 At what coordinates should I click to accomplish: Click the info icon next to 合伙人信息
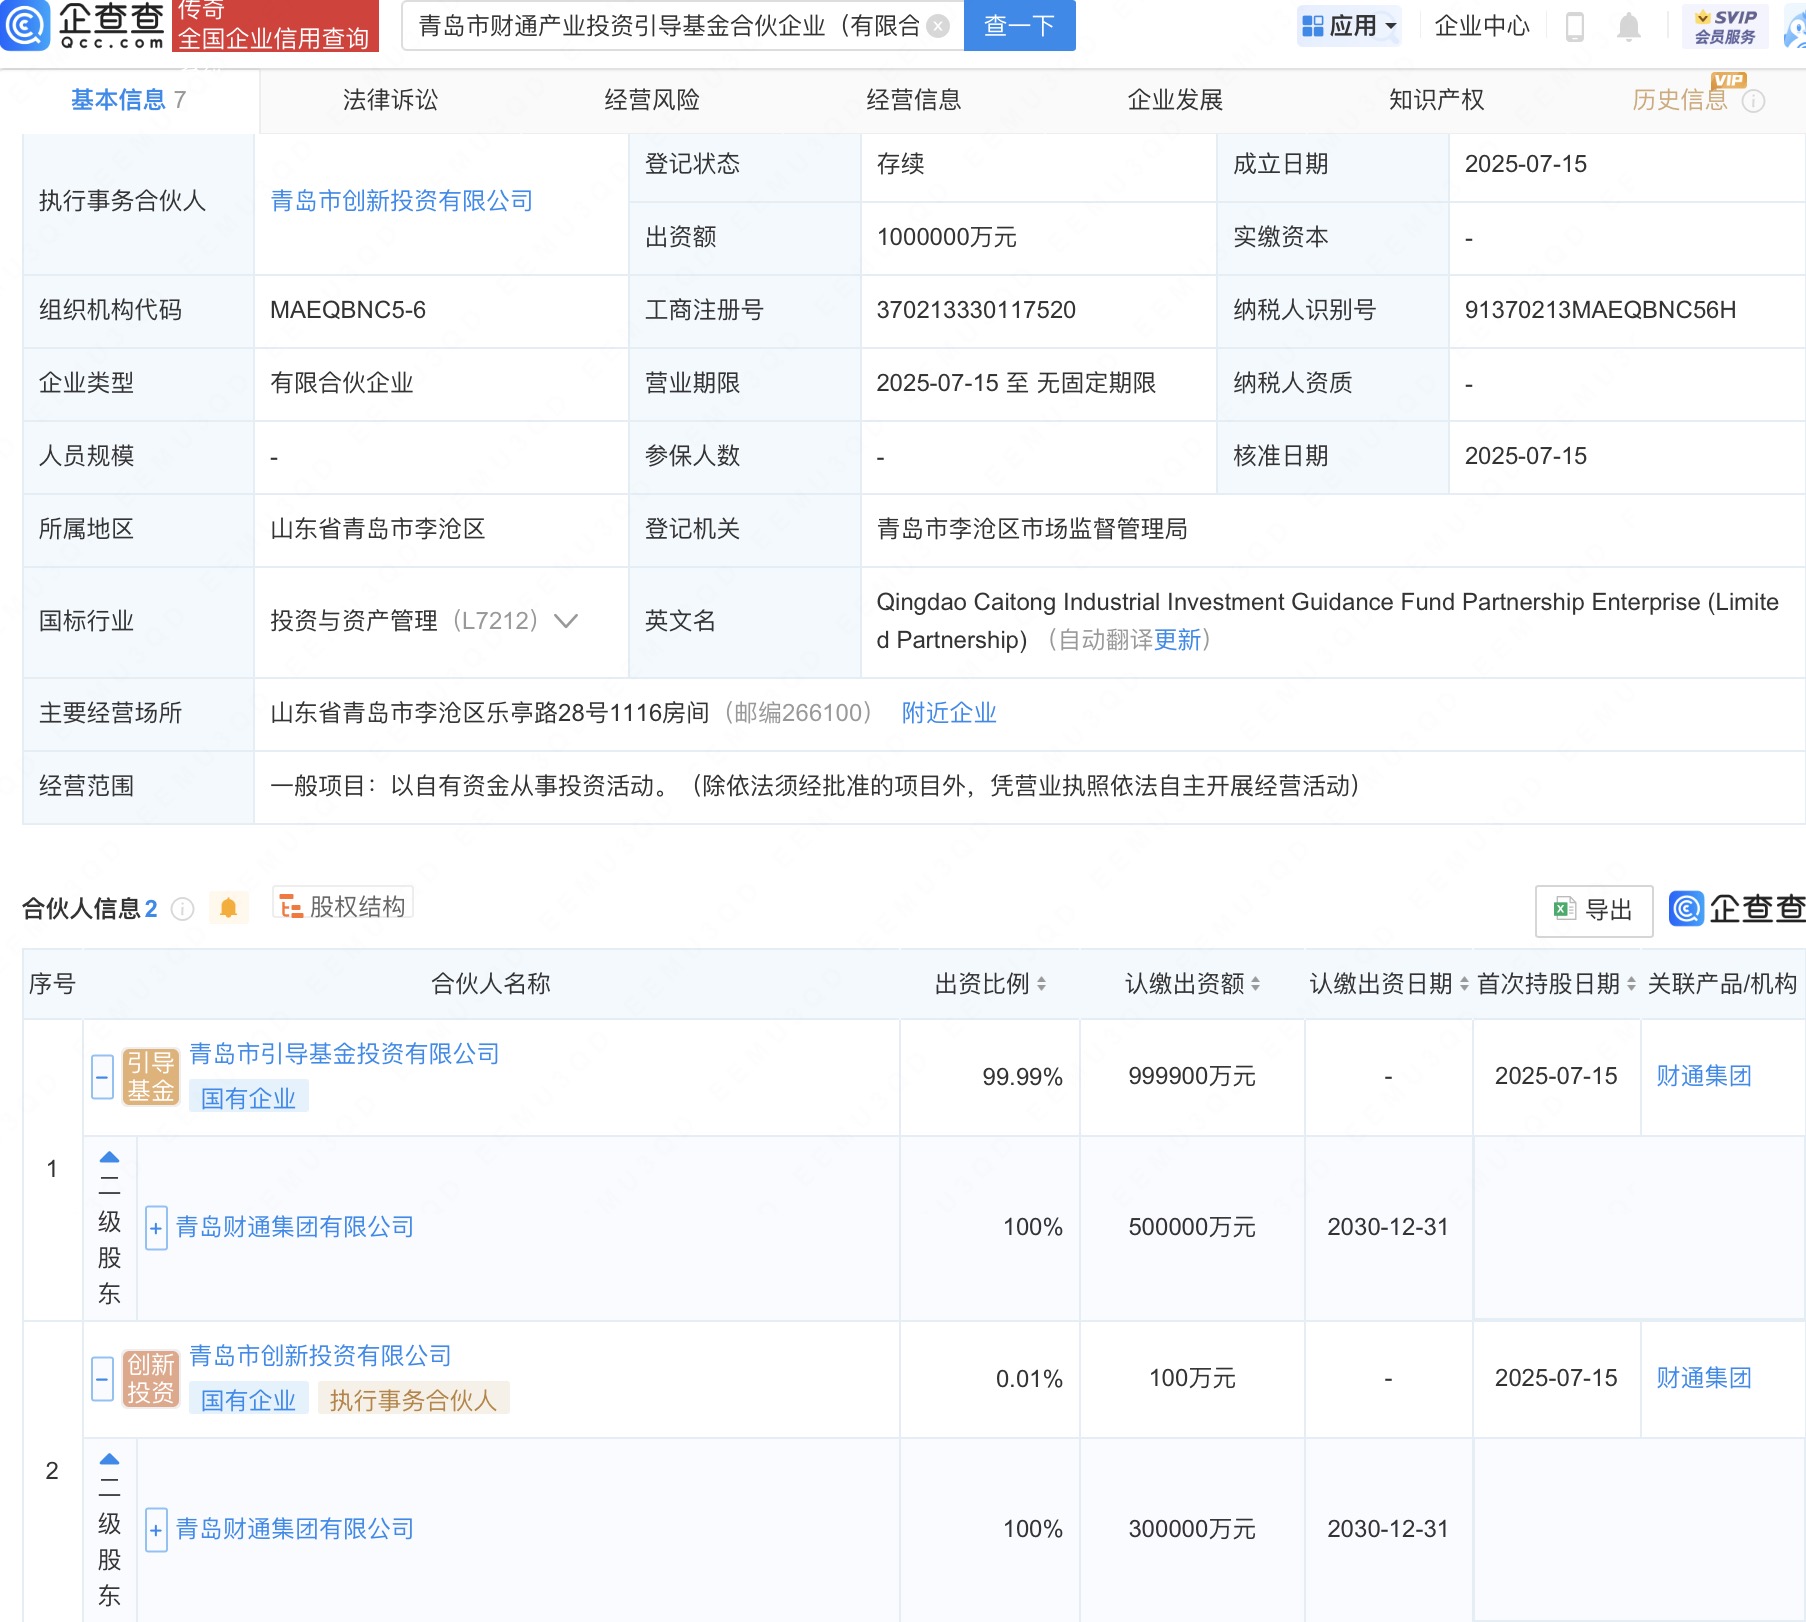tap(183, 908)
